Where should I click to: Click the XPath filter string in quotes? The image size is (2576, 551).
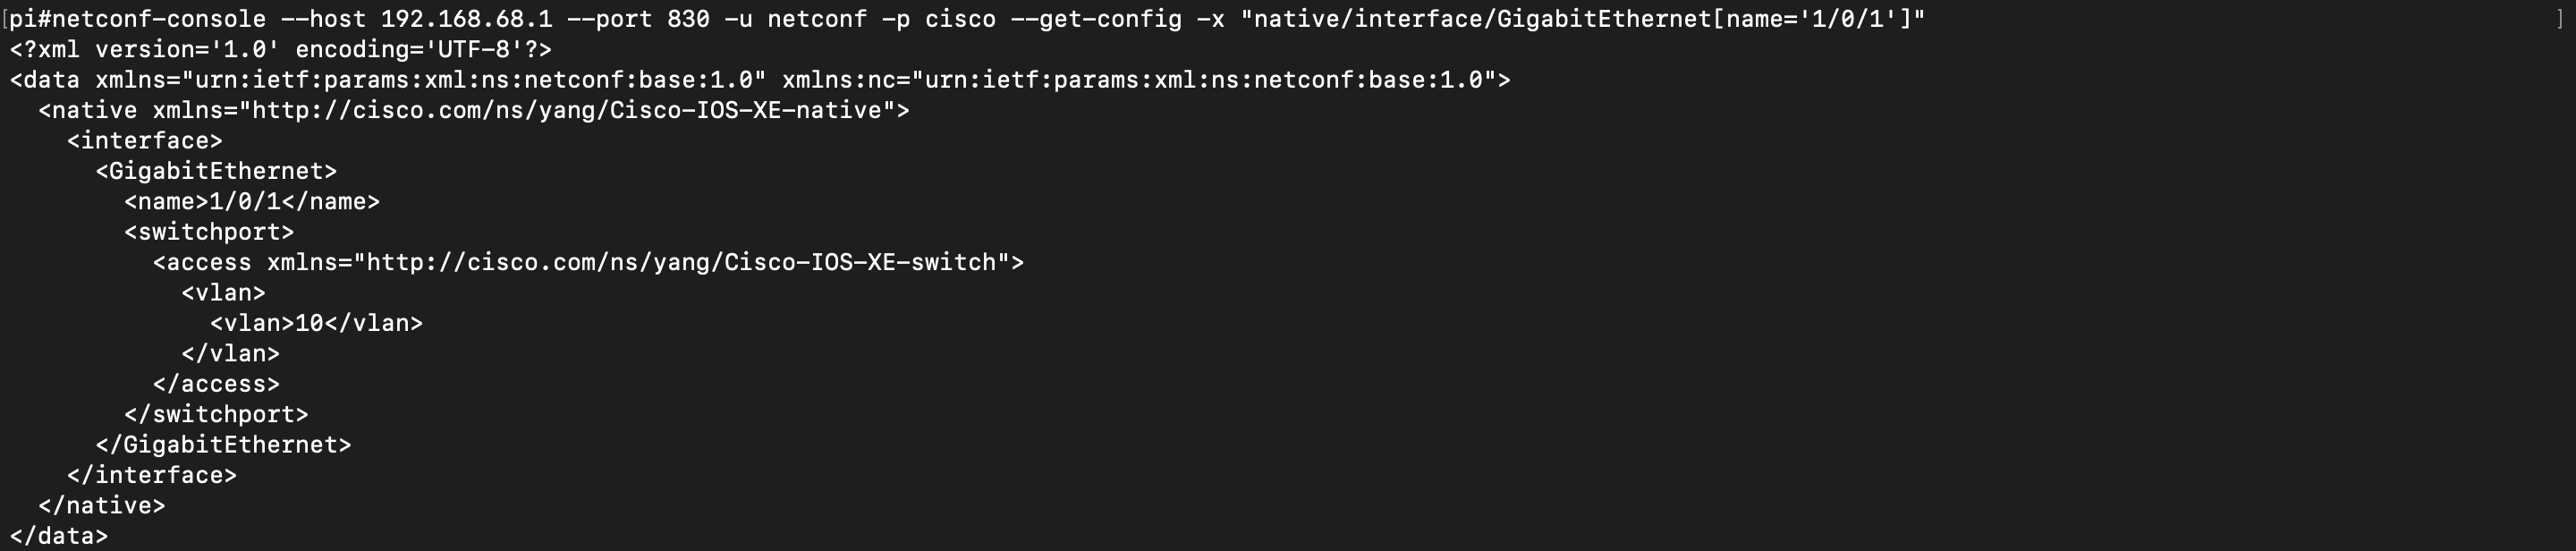1582,19
